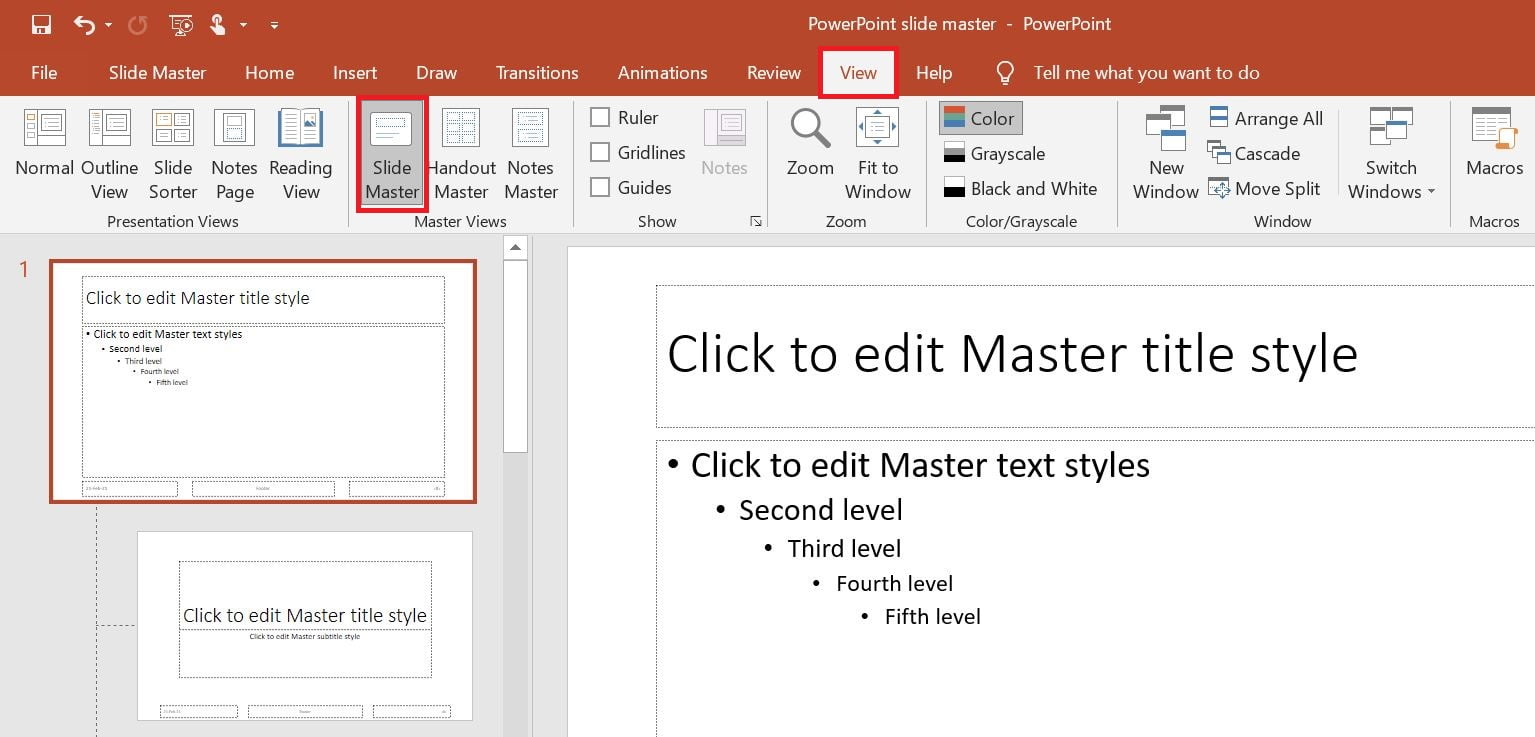Customize Quick Access Toolbar dropdown
This screenshot has width=1535, height=737.
point(274,25)
